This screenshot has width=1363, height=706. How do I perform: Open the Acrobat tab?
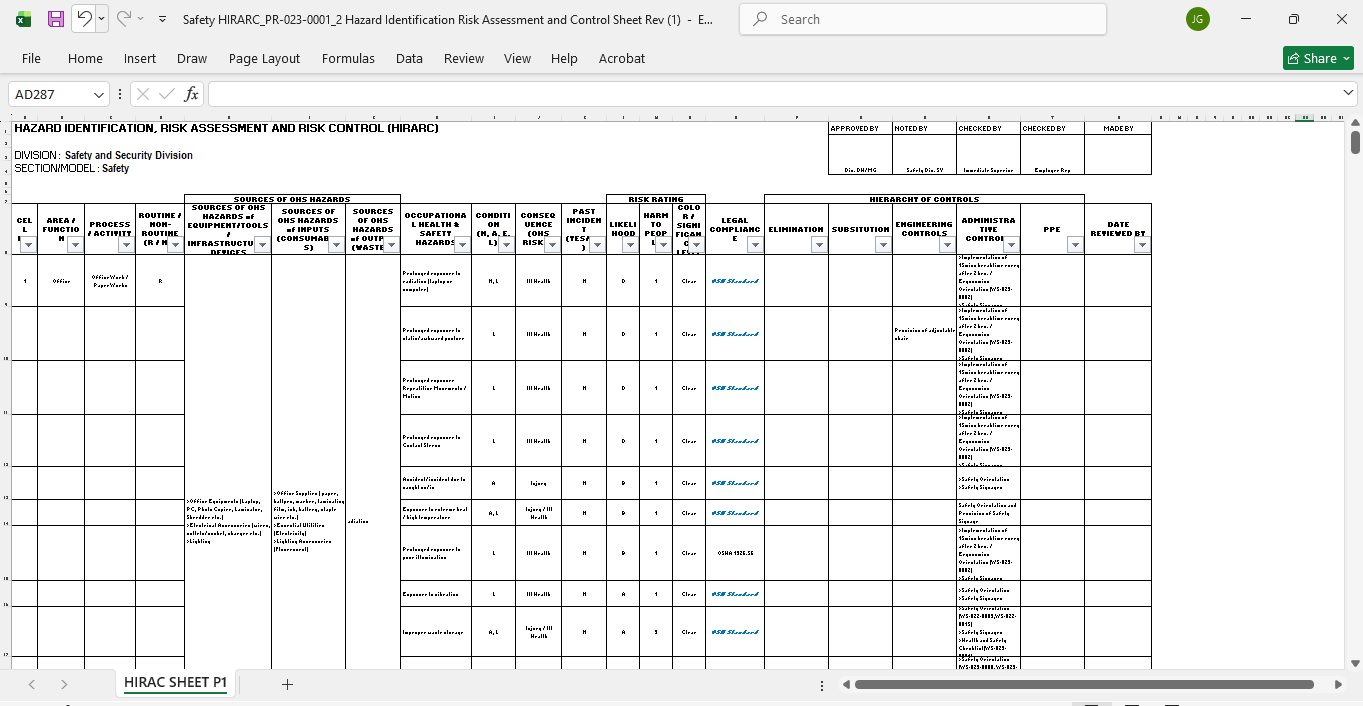[622, 58]
